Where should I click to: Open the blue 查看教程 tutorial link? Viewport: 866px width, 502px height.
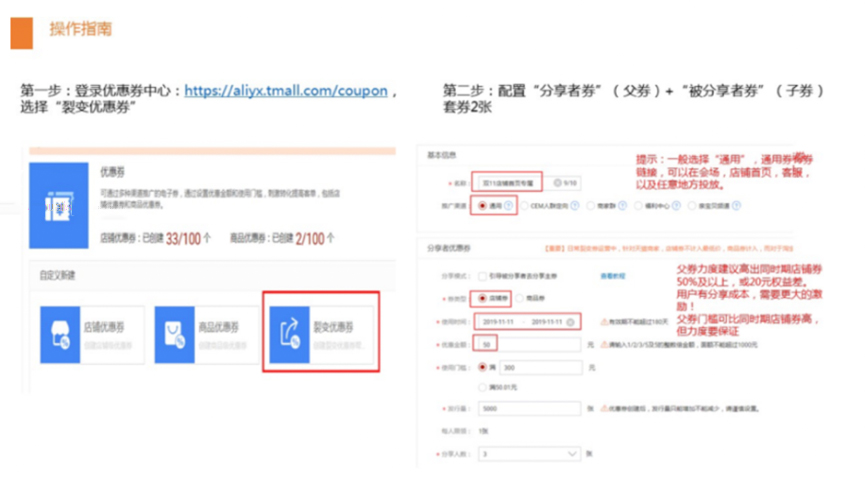pyautogui.click(x=612, y=276)
